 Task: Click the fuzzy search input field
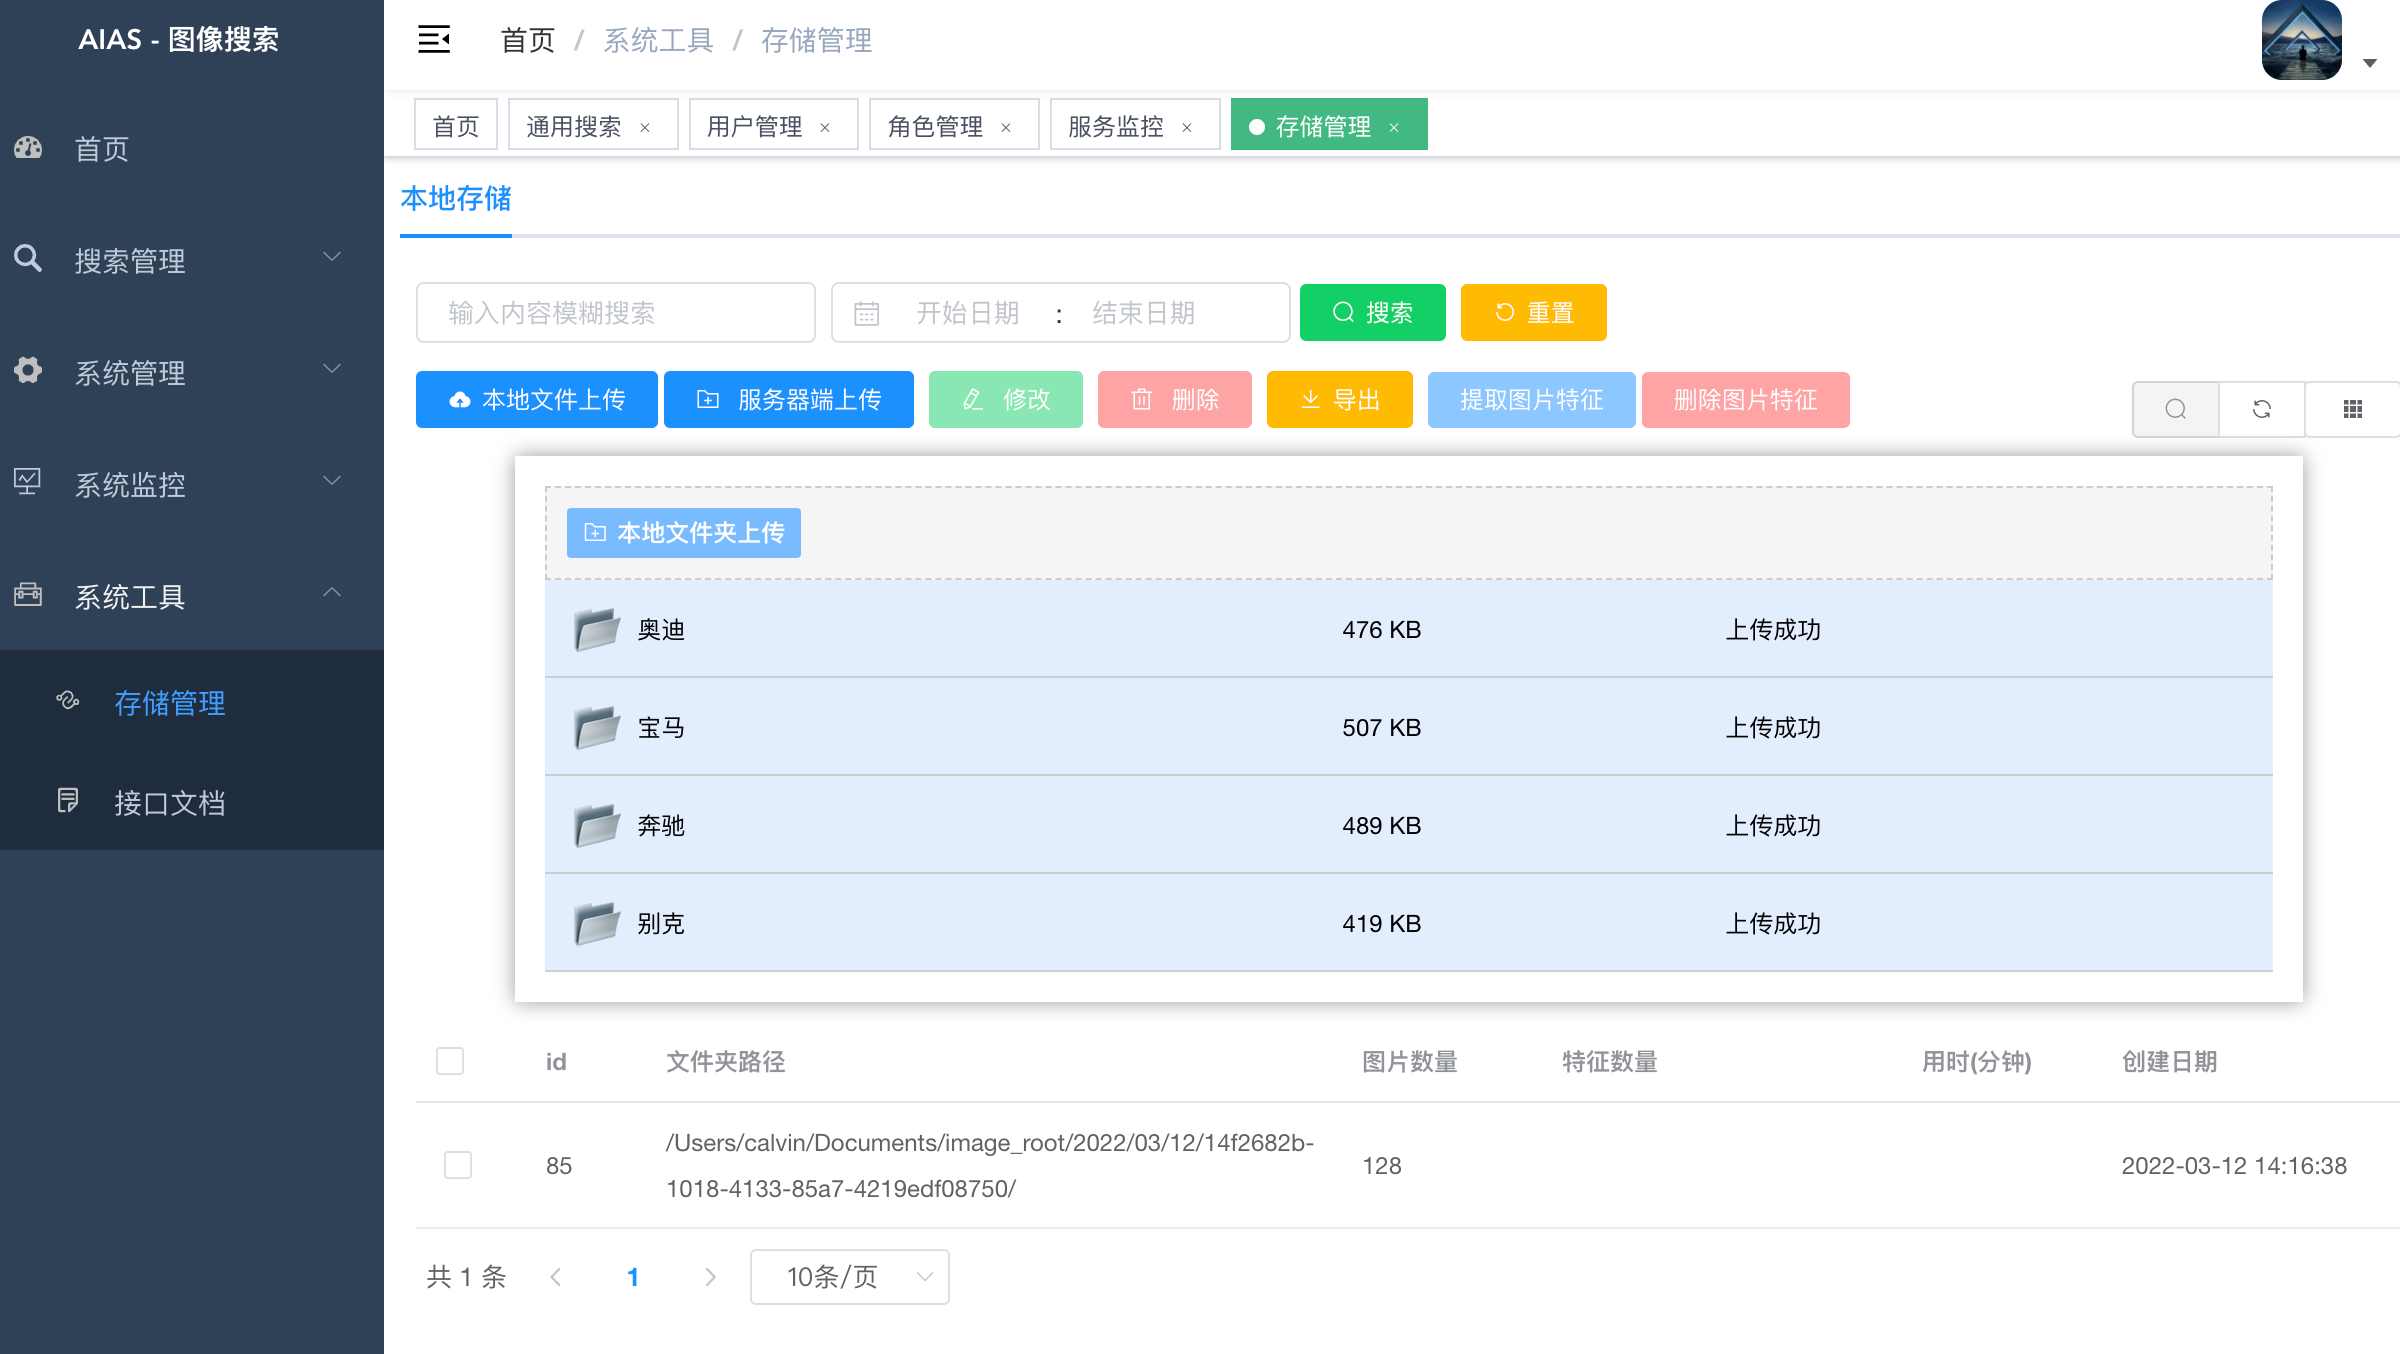tap(615, 313)
